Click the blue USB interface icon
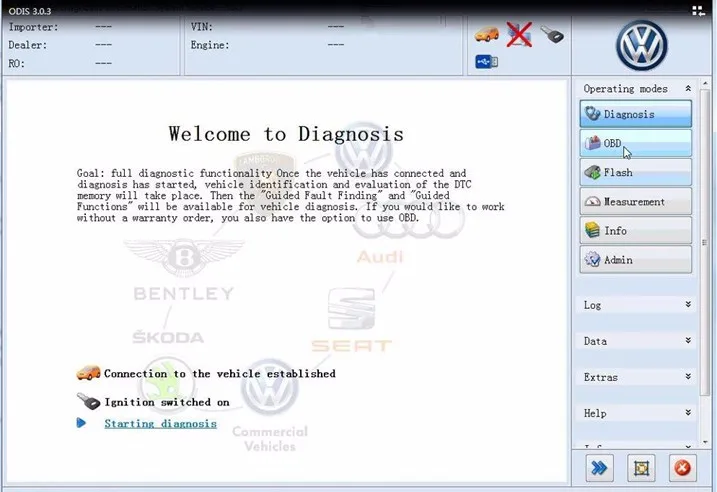Viewport: 717px width, 492px height. [x=487, y=61]
